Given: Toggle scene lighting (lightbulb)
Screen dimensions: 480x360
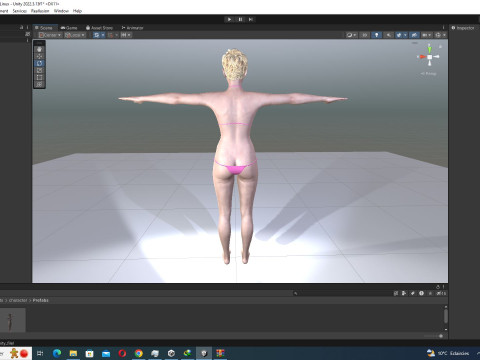Looking at the screenshot, I should 377,35.
